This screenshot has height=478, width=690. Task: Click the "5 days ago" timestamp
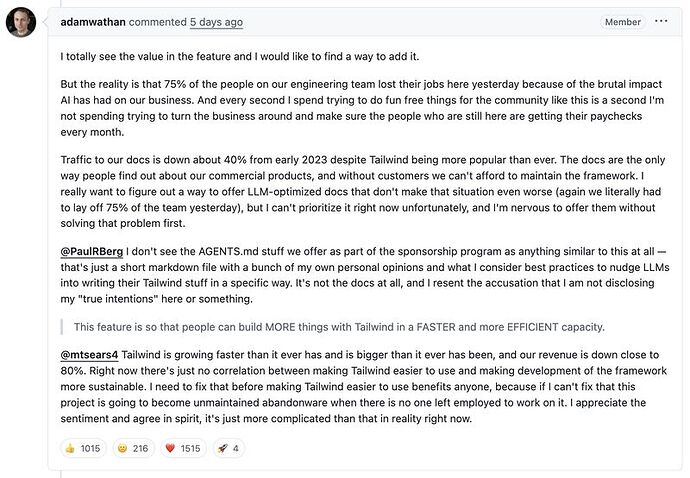tap(216, 22)
